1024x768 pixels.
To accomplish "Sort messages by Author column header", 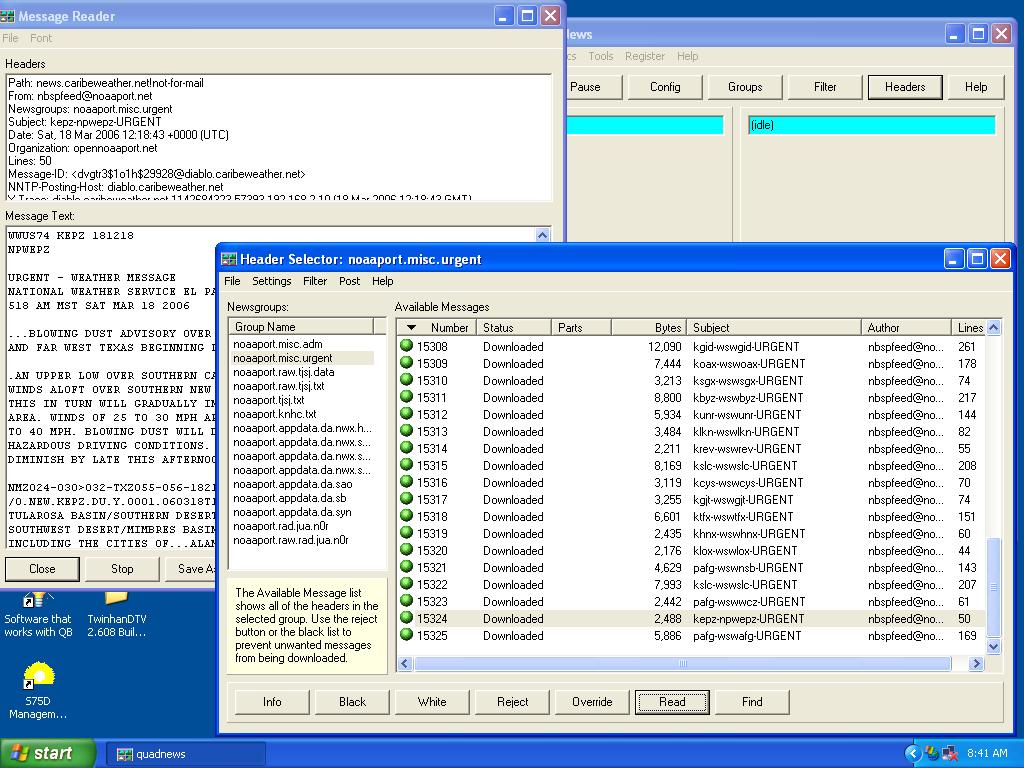I will pos(906,327).
